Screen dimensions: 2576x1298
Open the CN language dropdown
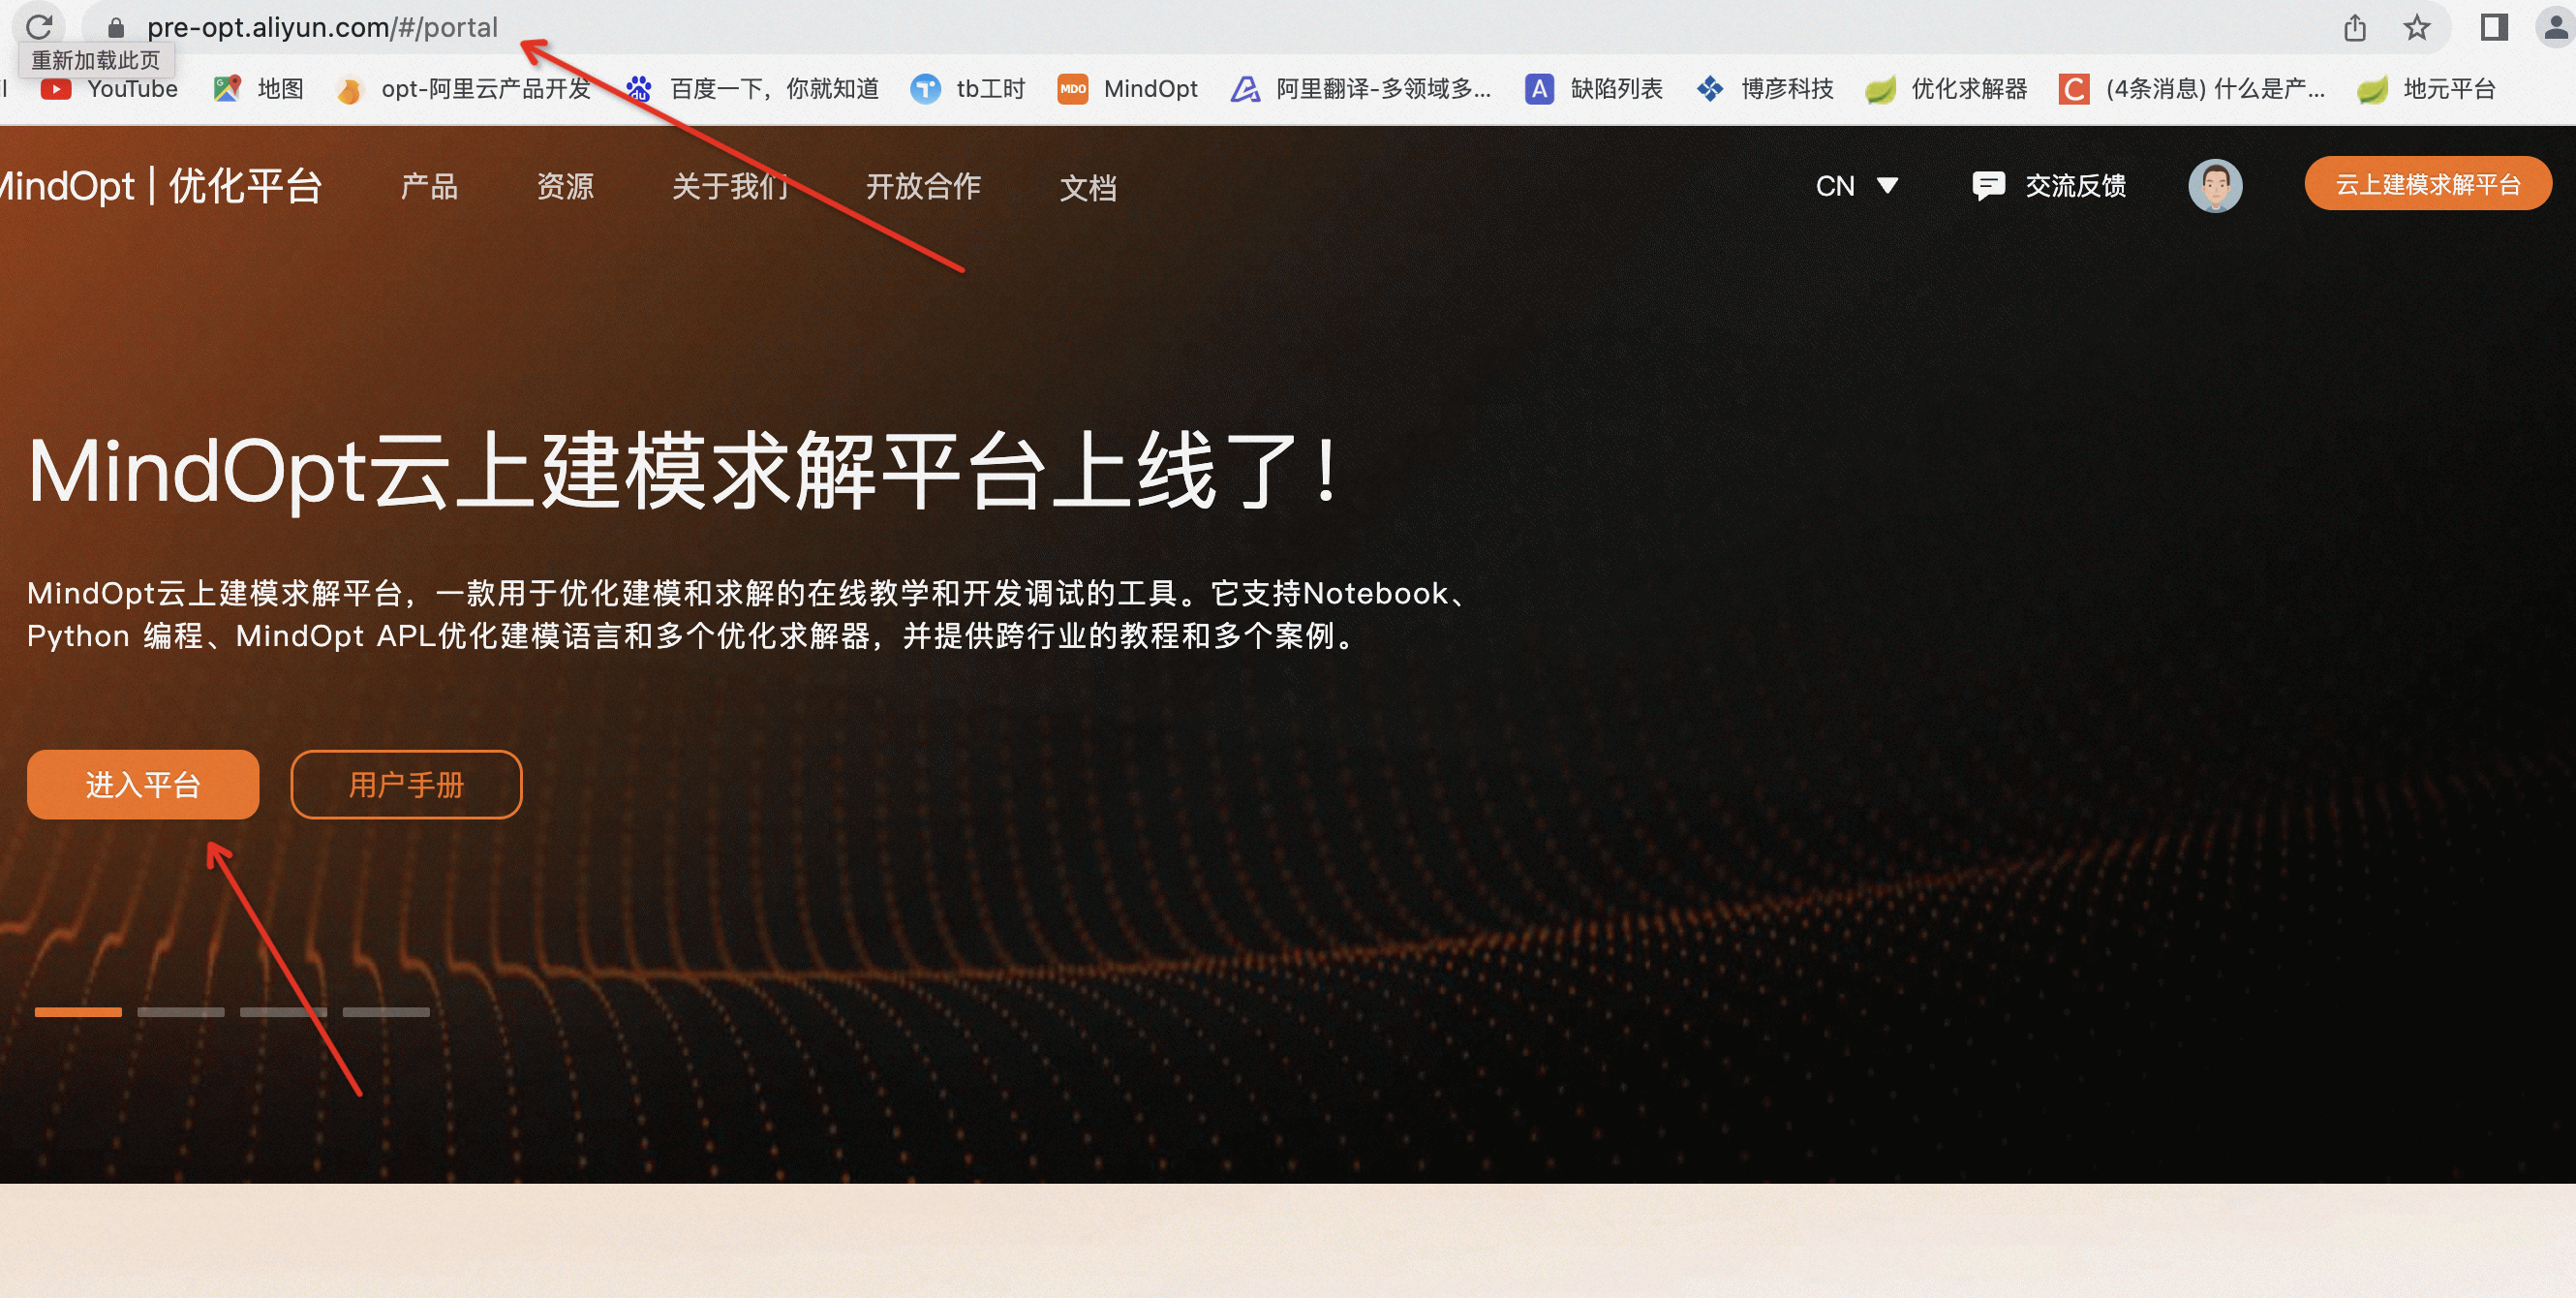(x=1854, y=185)
